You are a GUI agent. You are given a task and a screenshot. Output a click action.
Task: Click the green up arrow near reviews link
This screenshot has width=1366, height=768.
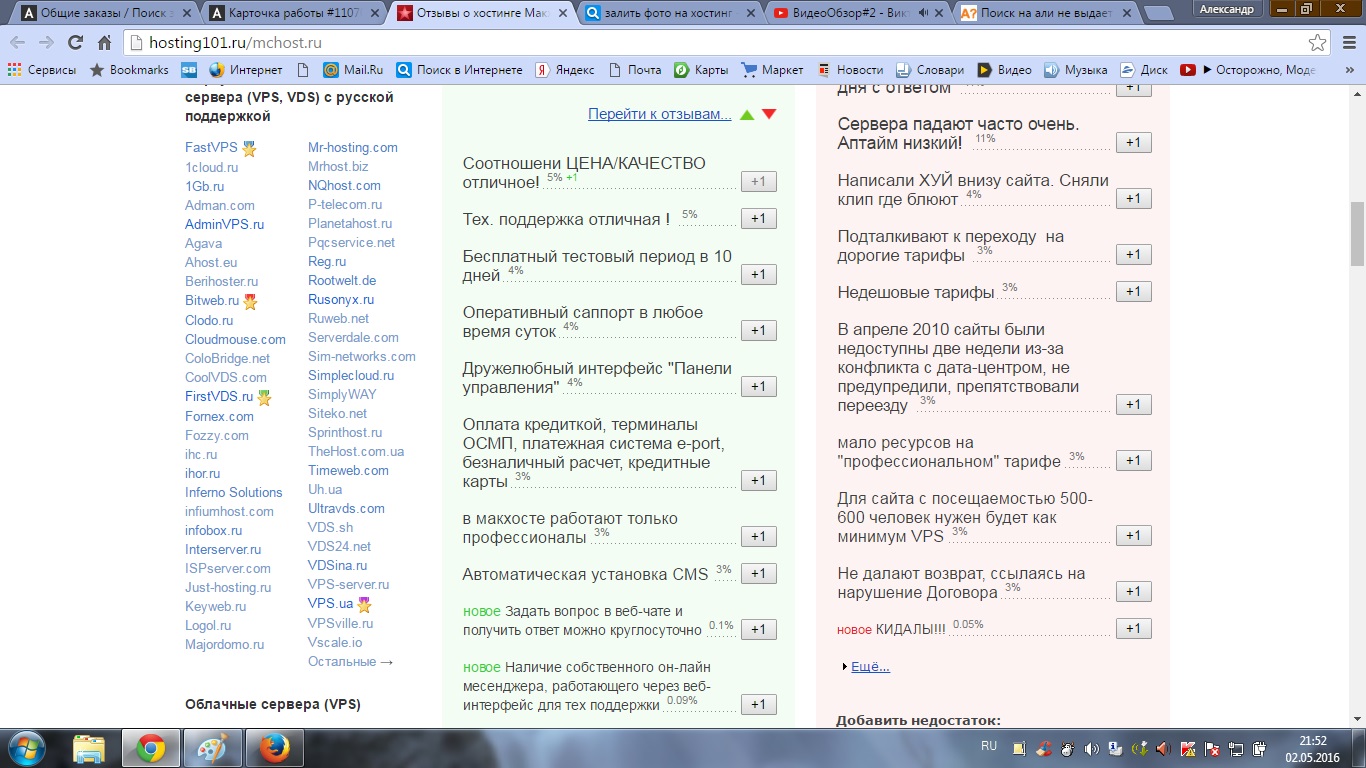[746, 115]
